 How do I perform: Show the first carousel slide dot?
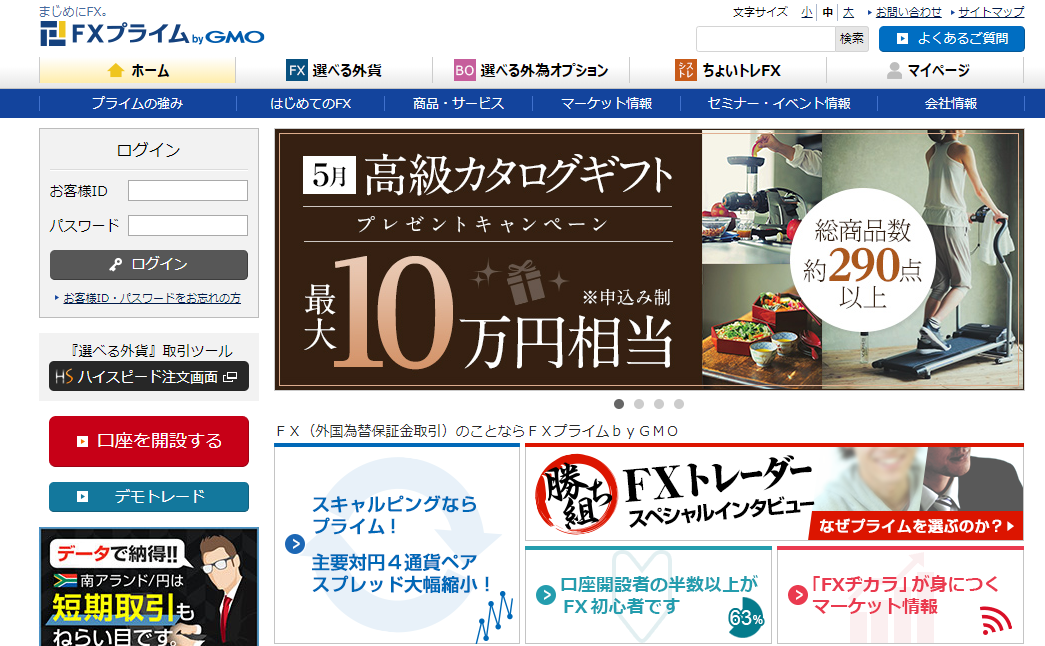click(619, 404)
